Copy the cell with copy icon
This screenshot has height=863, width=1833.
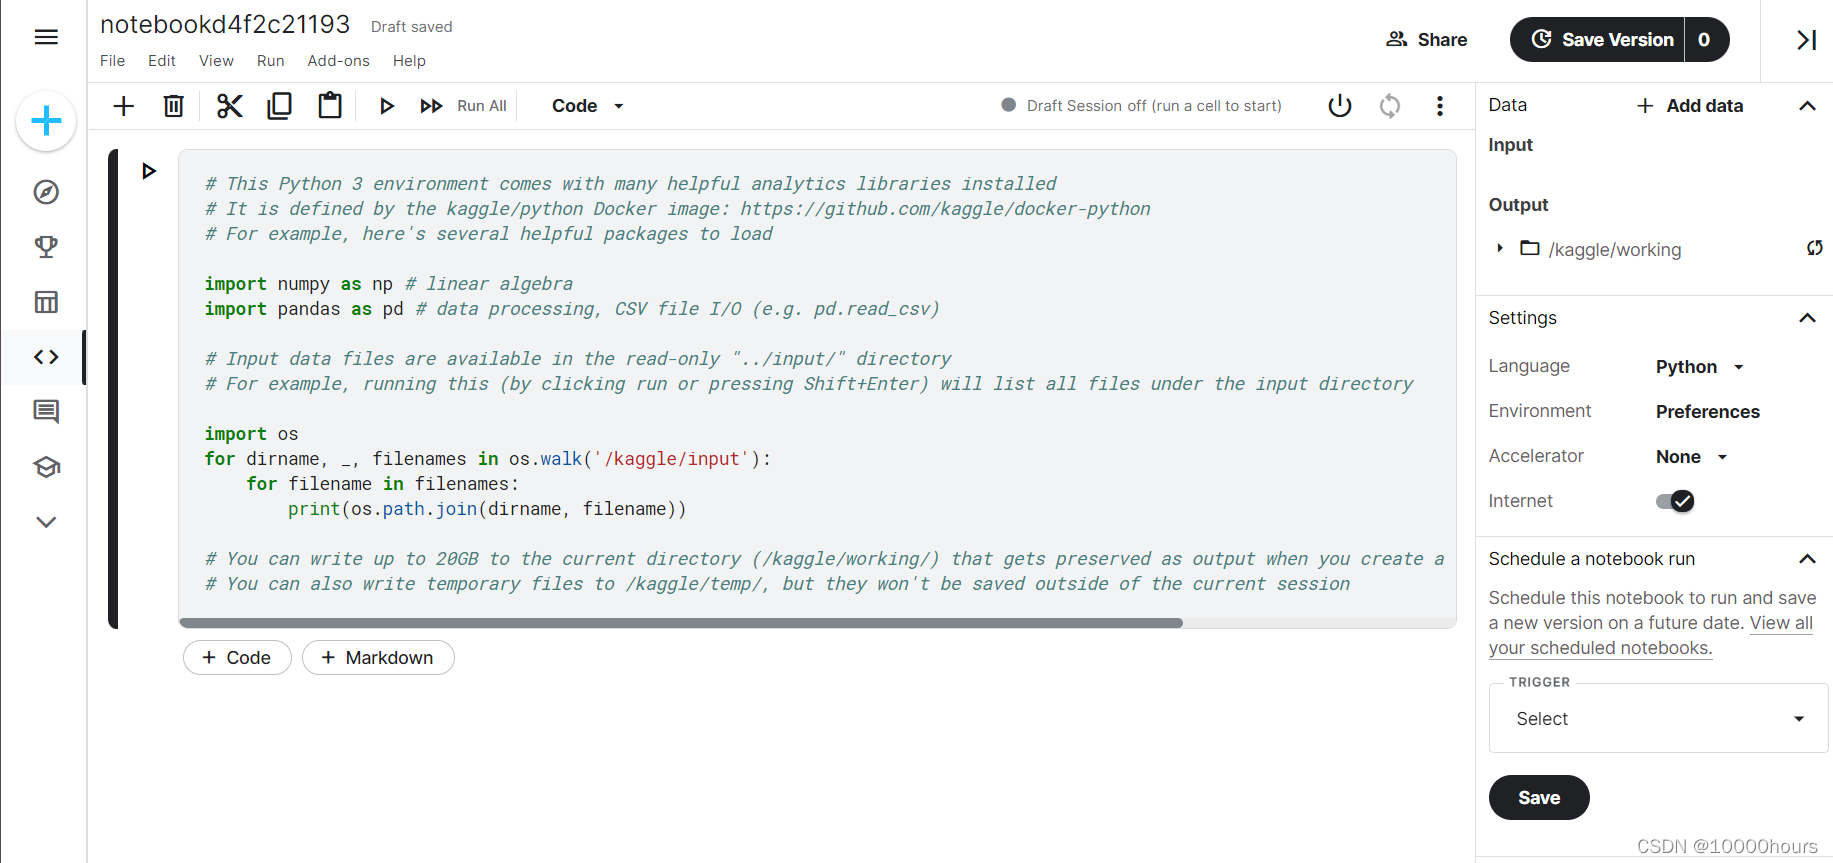280,106
